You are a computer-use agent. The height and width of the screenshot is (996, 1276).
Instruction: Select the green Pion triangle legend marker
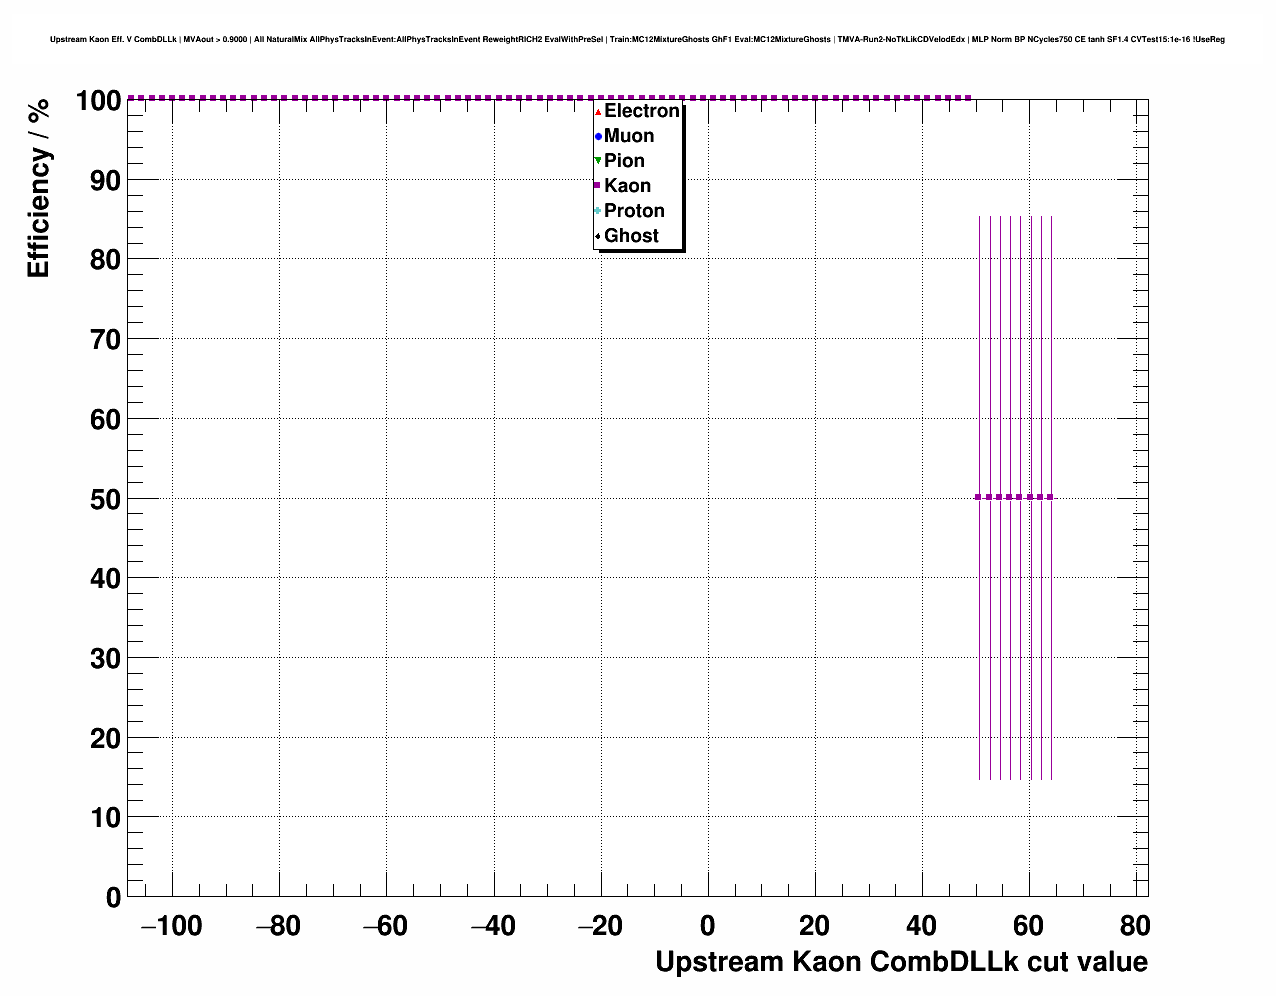tap(598, 161)
